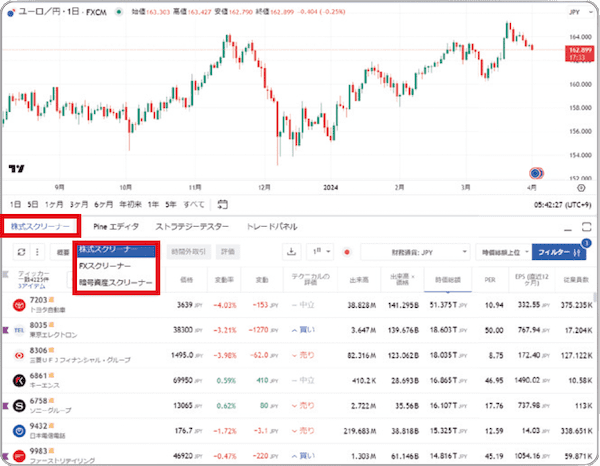Sort by the 時価総額 column header
Viewport: 600px width, 466px height.
pos(448,280)
